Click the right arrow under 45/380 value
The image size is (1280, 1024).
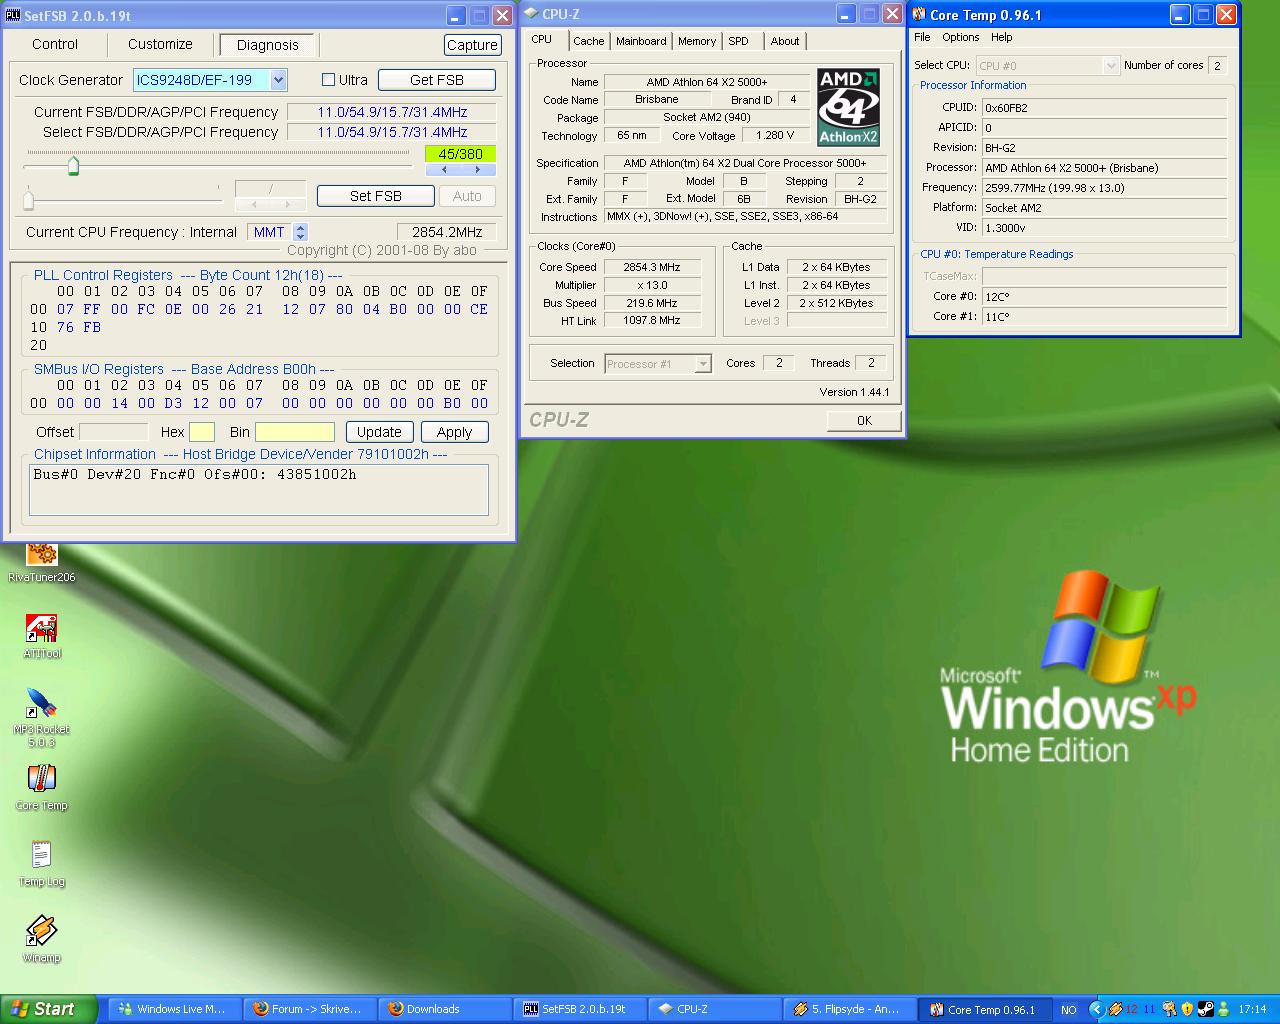[x=477, y=169]
